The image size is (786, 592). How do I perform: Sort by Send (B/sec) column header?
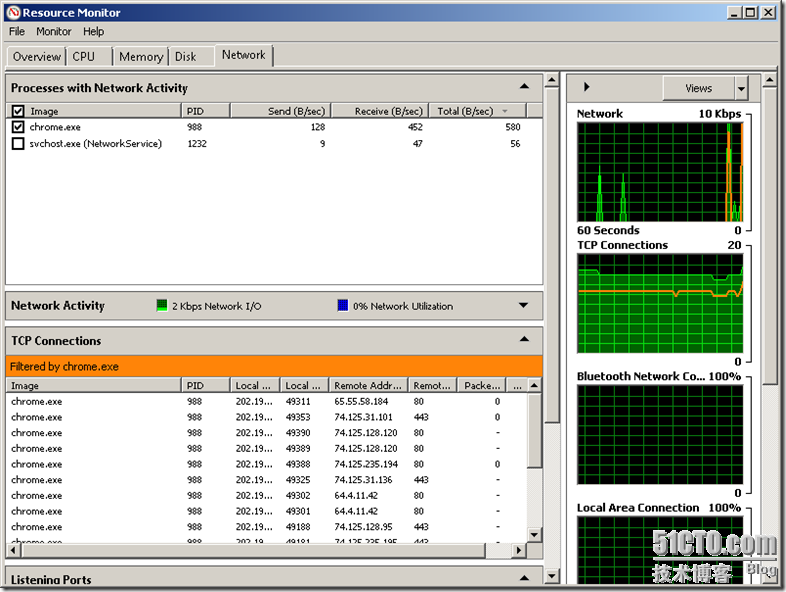[280, 111]
